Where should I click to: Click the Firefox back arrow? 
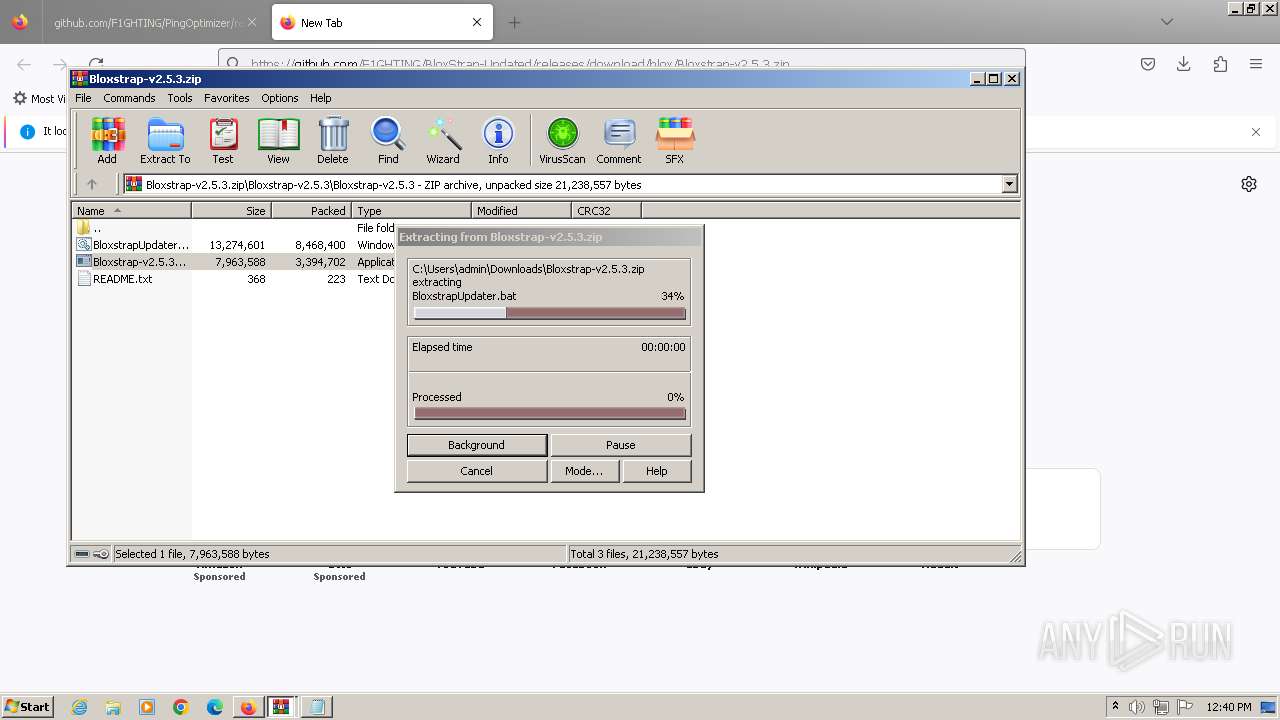24,64
